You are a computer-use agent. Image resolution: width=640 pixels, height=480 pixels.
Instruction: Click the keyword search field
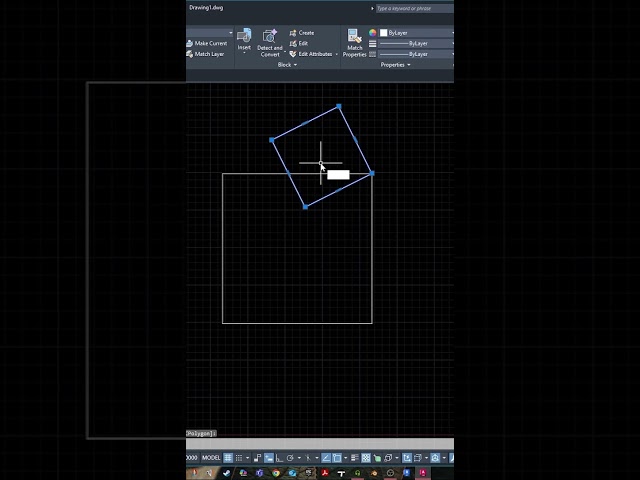click(x=414, y=8)
